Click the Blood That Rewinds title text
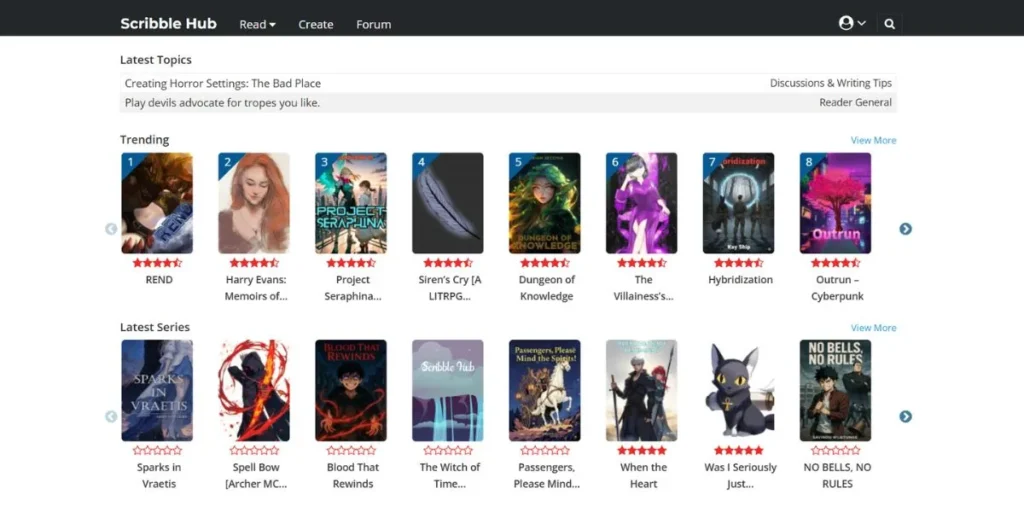The image size is (1024, 512). (353, 475)
